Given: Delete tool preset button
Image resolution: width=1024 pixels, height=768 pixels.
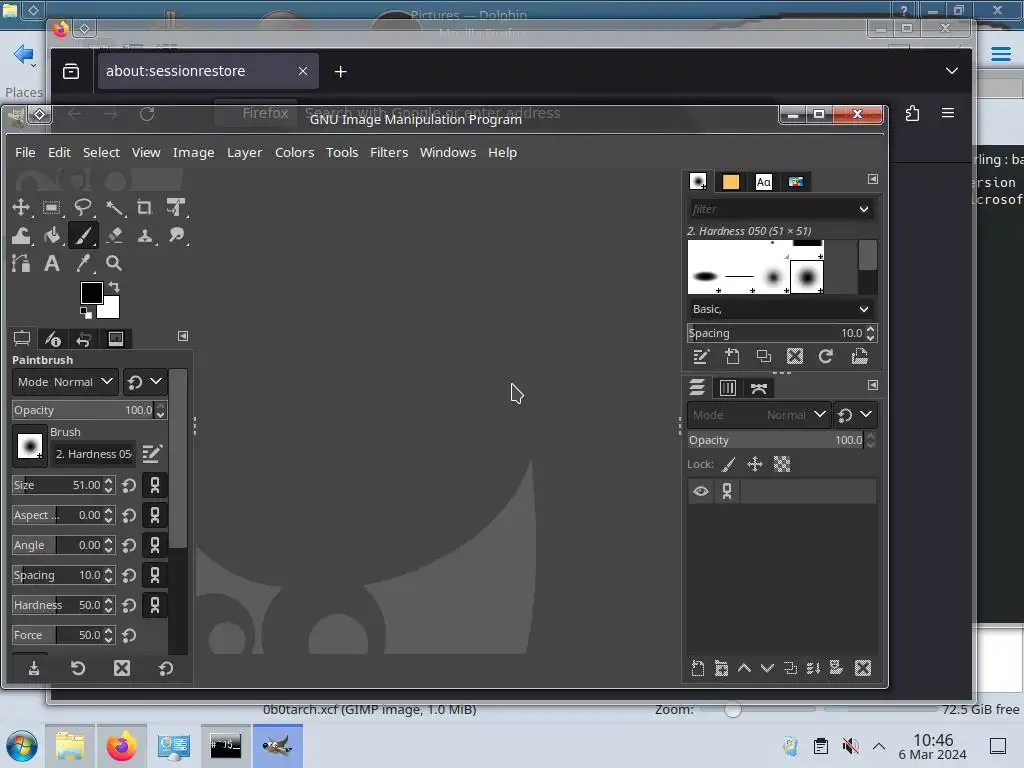Looking at the screenshot, I should (x=122, y=668).
